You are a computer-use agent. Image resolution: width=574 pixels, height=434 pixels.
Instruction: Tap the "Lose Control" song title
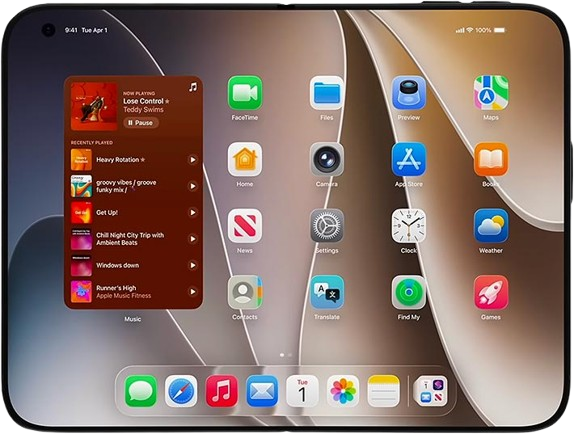(143, 101)
